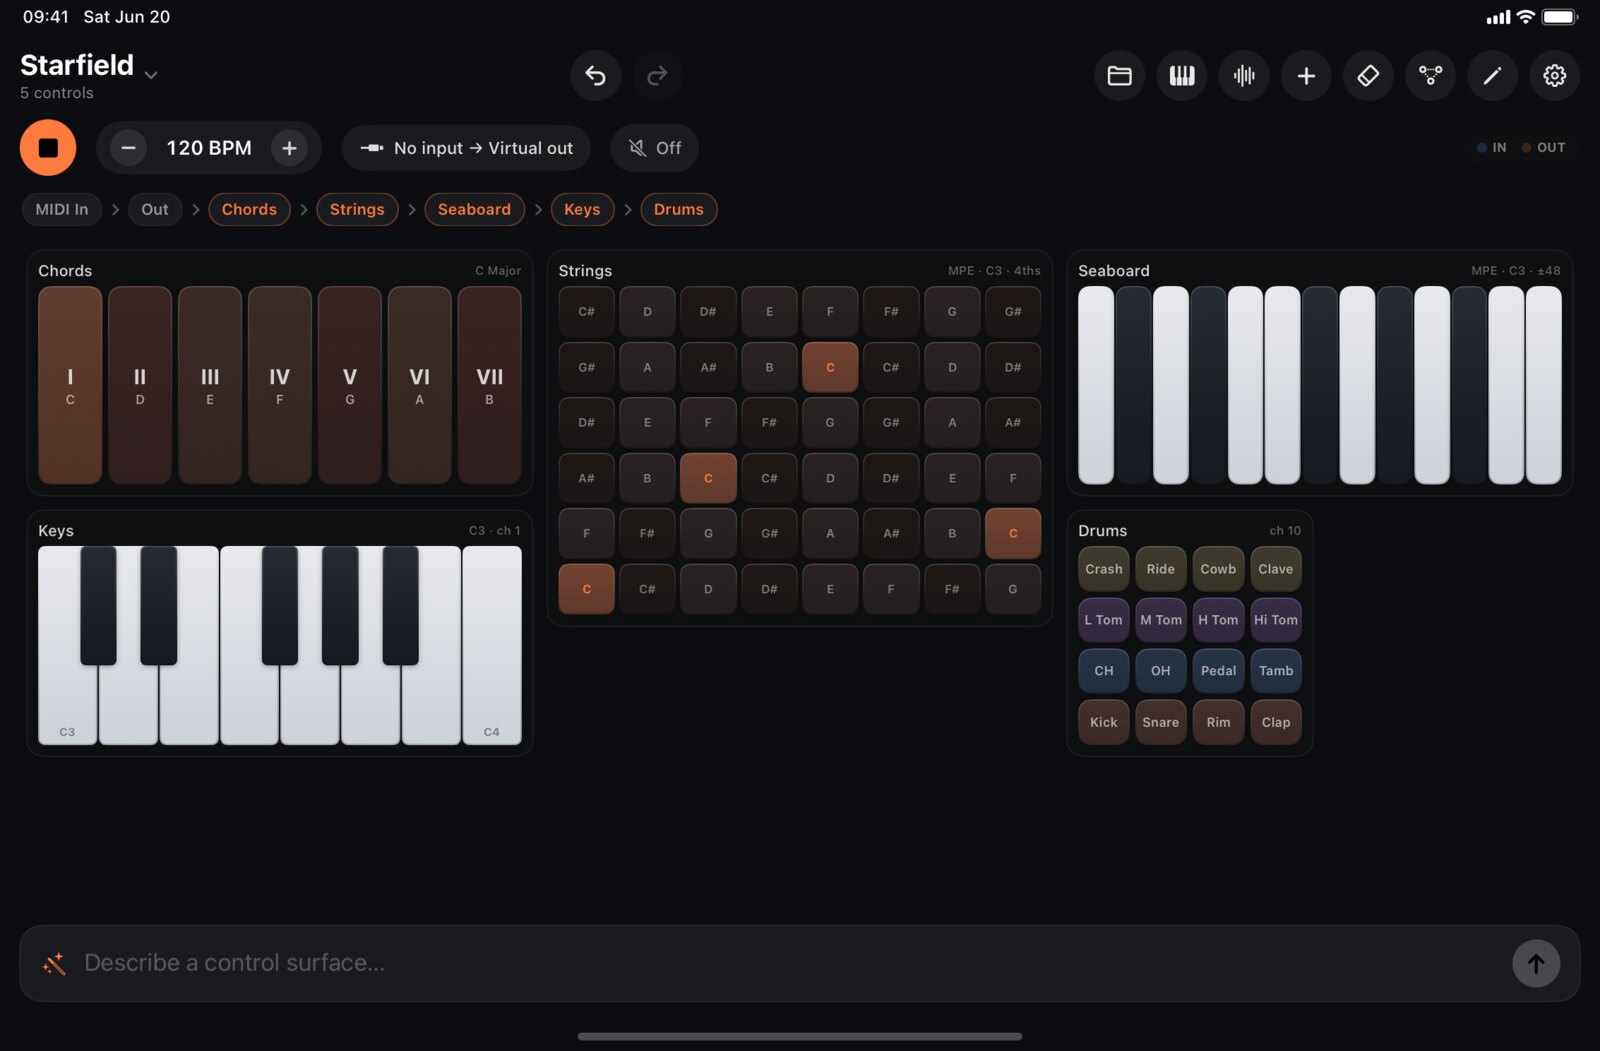This screenshot has height=1051, width=1600.
Task: Open the folder browser icon
Action: click(x=1119, y=75)
